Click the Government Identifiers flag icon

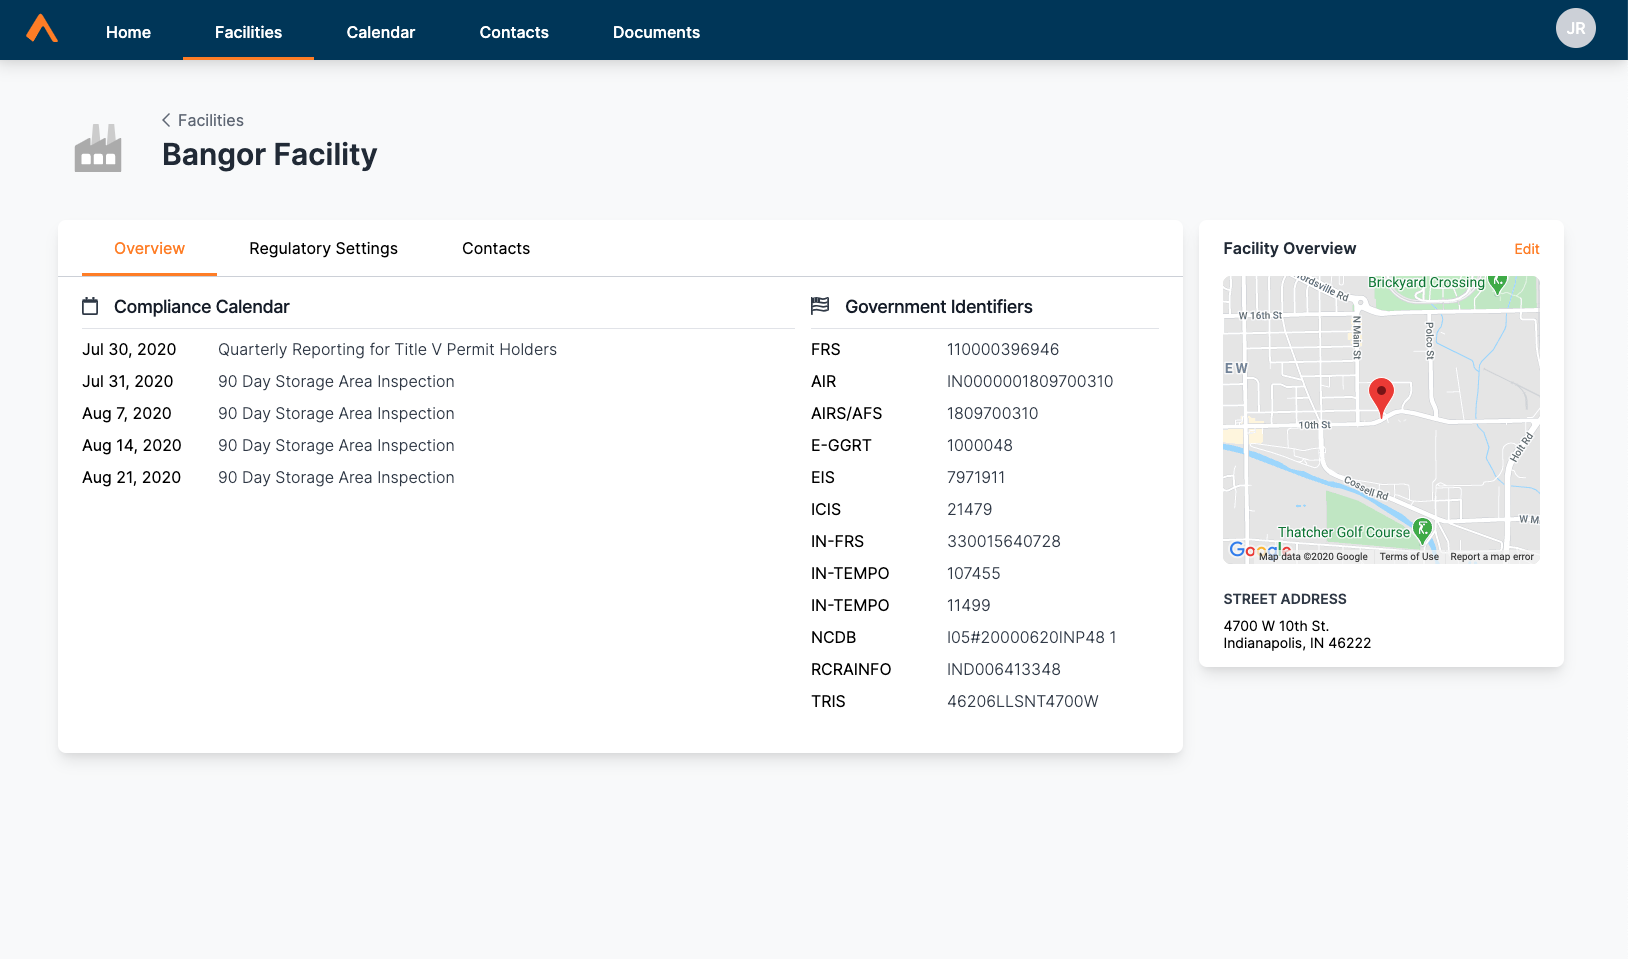820,306
